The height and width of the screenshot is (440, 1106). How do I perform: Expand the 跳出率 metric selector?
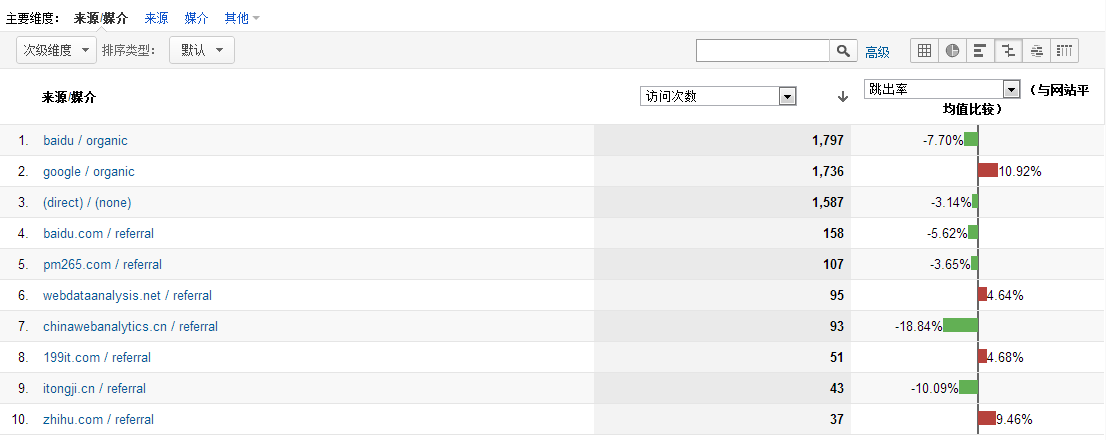(x=942, y=89)
